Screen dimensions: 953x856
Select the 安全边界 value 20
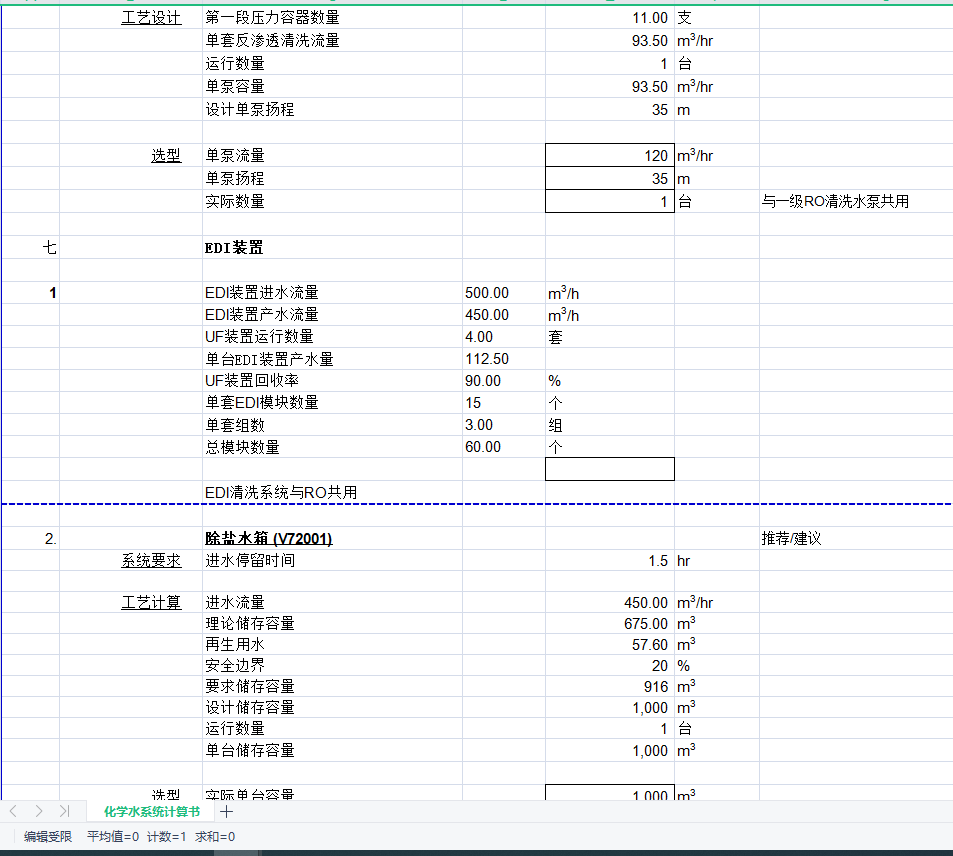pyautogui.click(x=610, y=666)
